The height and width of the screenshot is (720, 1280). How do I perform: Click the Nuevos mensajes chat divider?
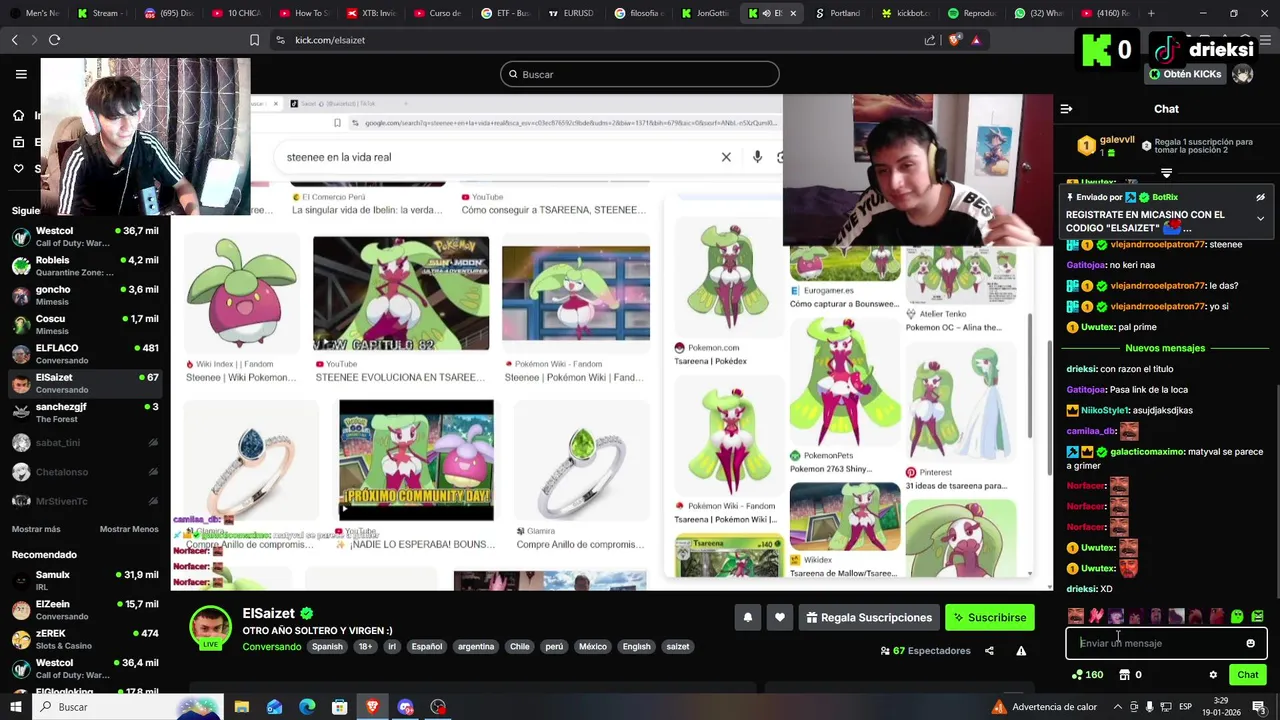coord(1165,348)
